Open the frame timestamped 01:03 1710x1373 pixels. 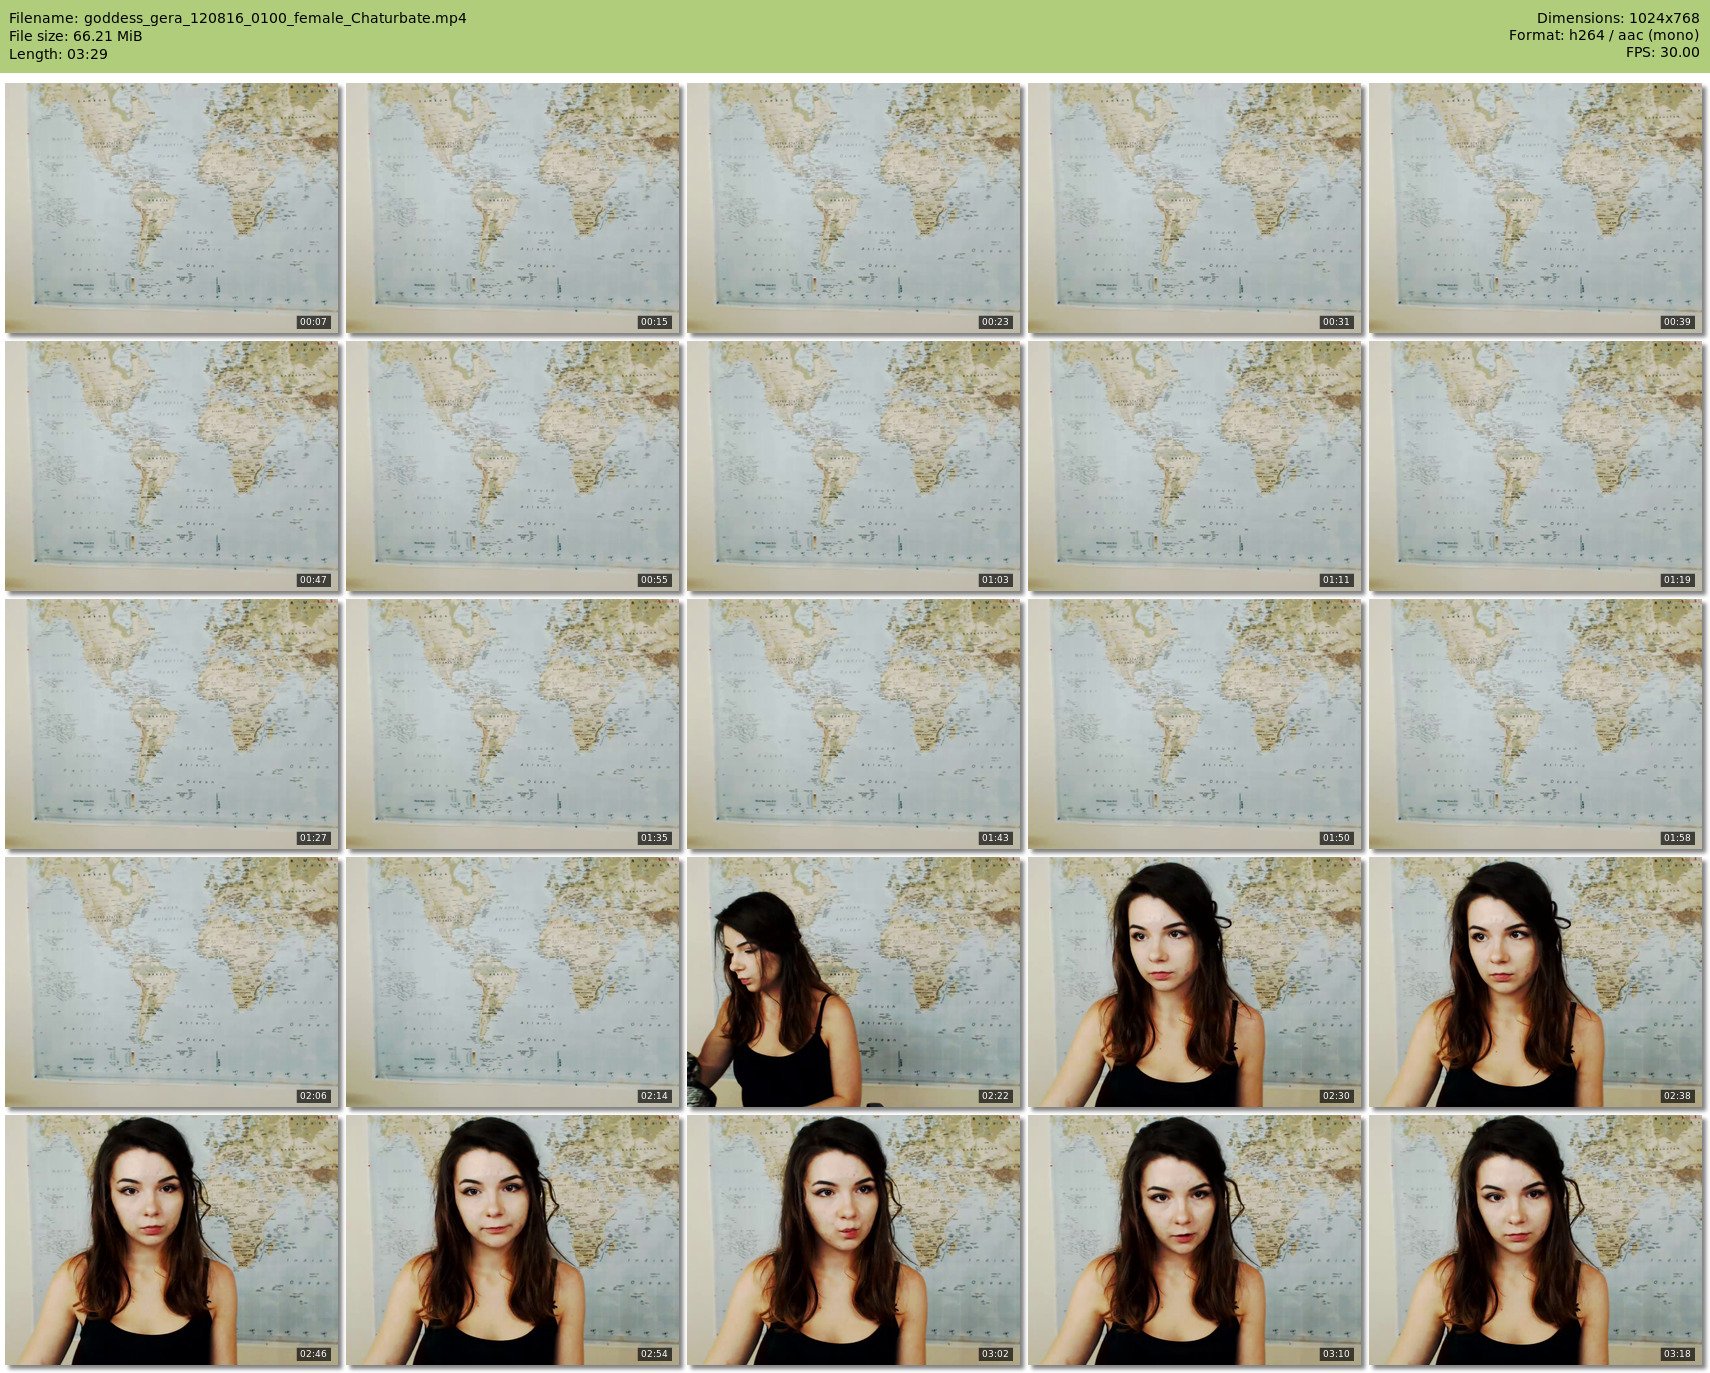click(x=854, y=465)
